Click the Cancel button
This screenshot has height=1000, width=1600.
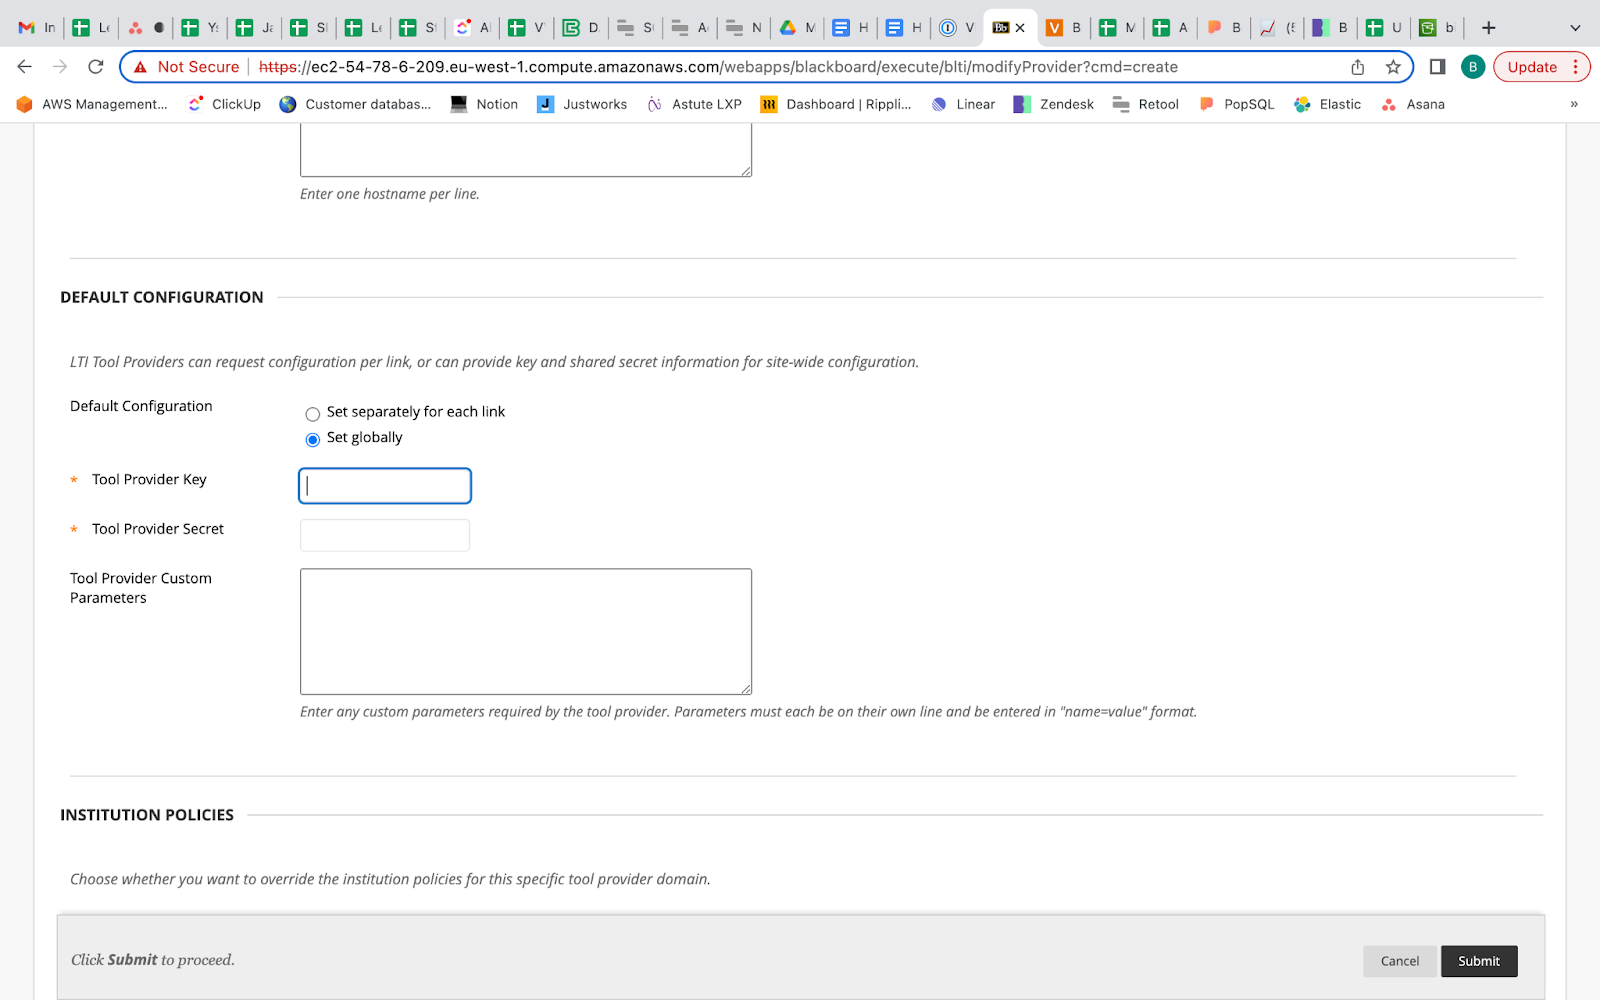(1399, 961)
